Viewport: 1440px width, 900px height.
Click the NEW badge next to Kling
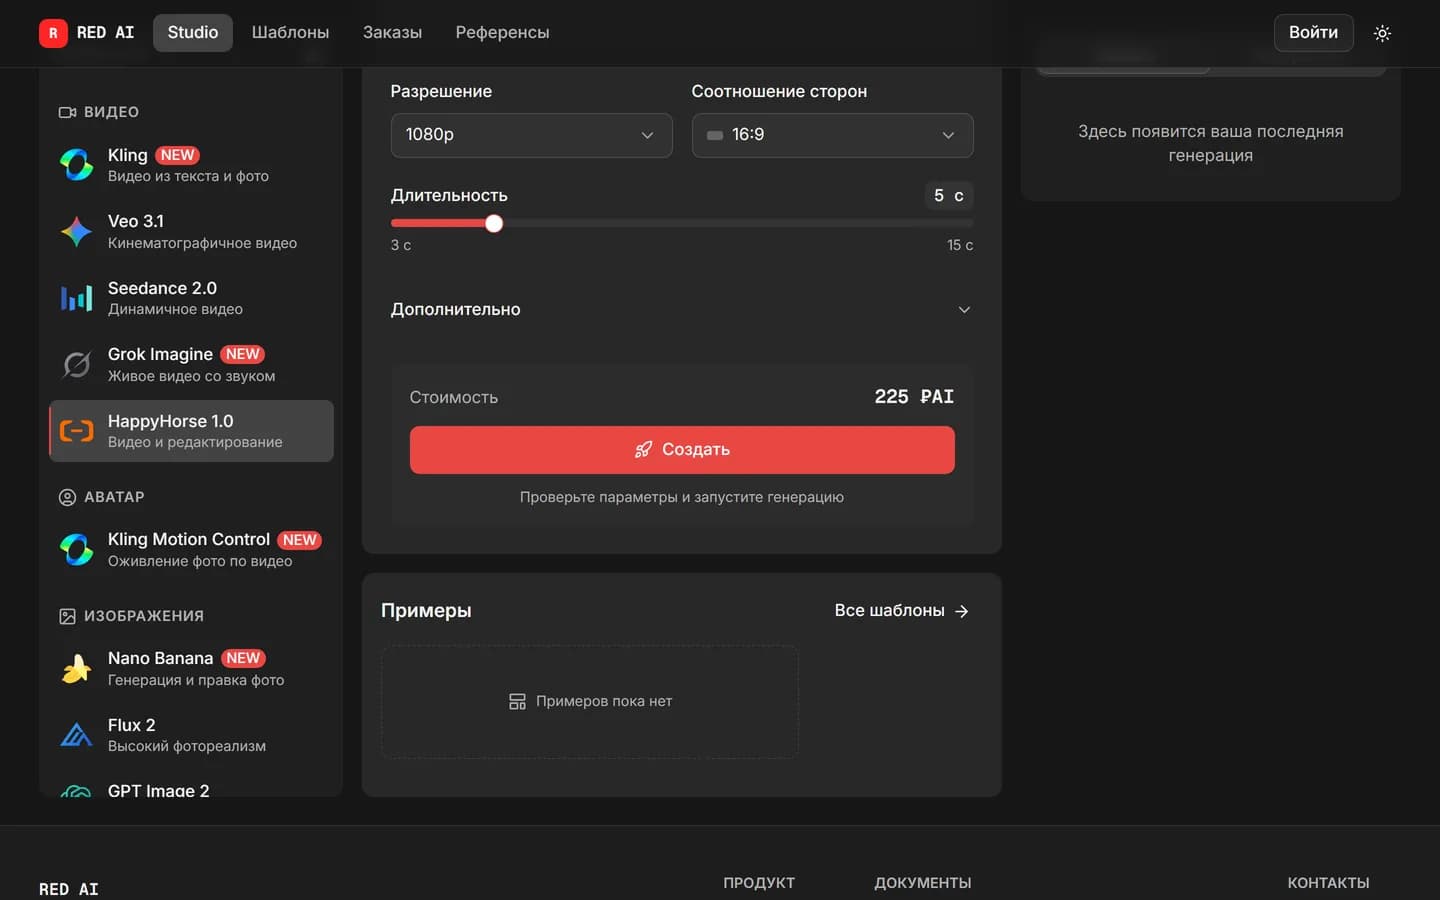point(177,155)
